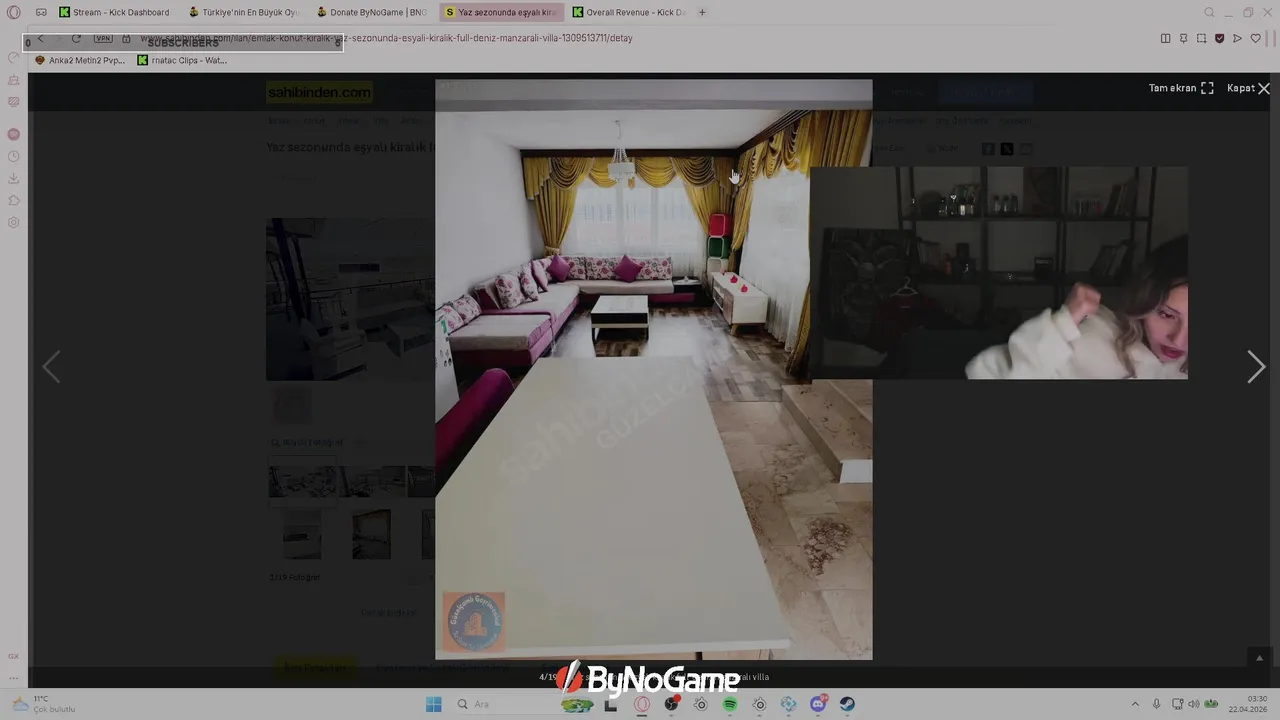1280x720 pixels.
Task: Take a snapshot with capture icon
Action: pyautogui.click(x=1201, y=38)
